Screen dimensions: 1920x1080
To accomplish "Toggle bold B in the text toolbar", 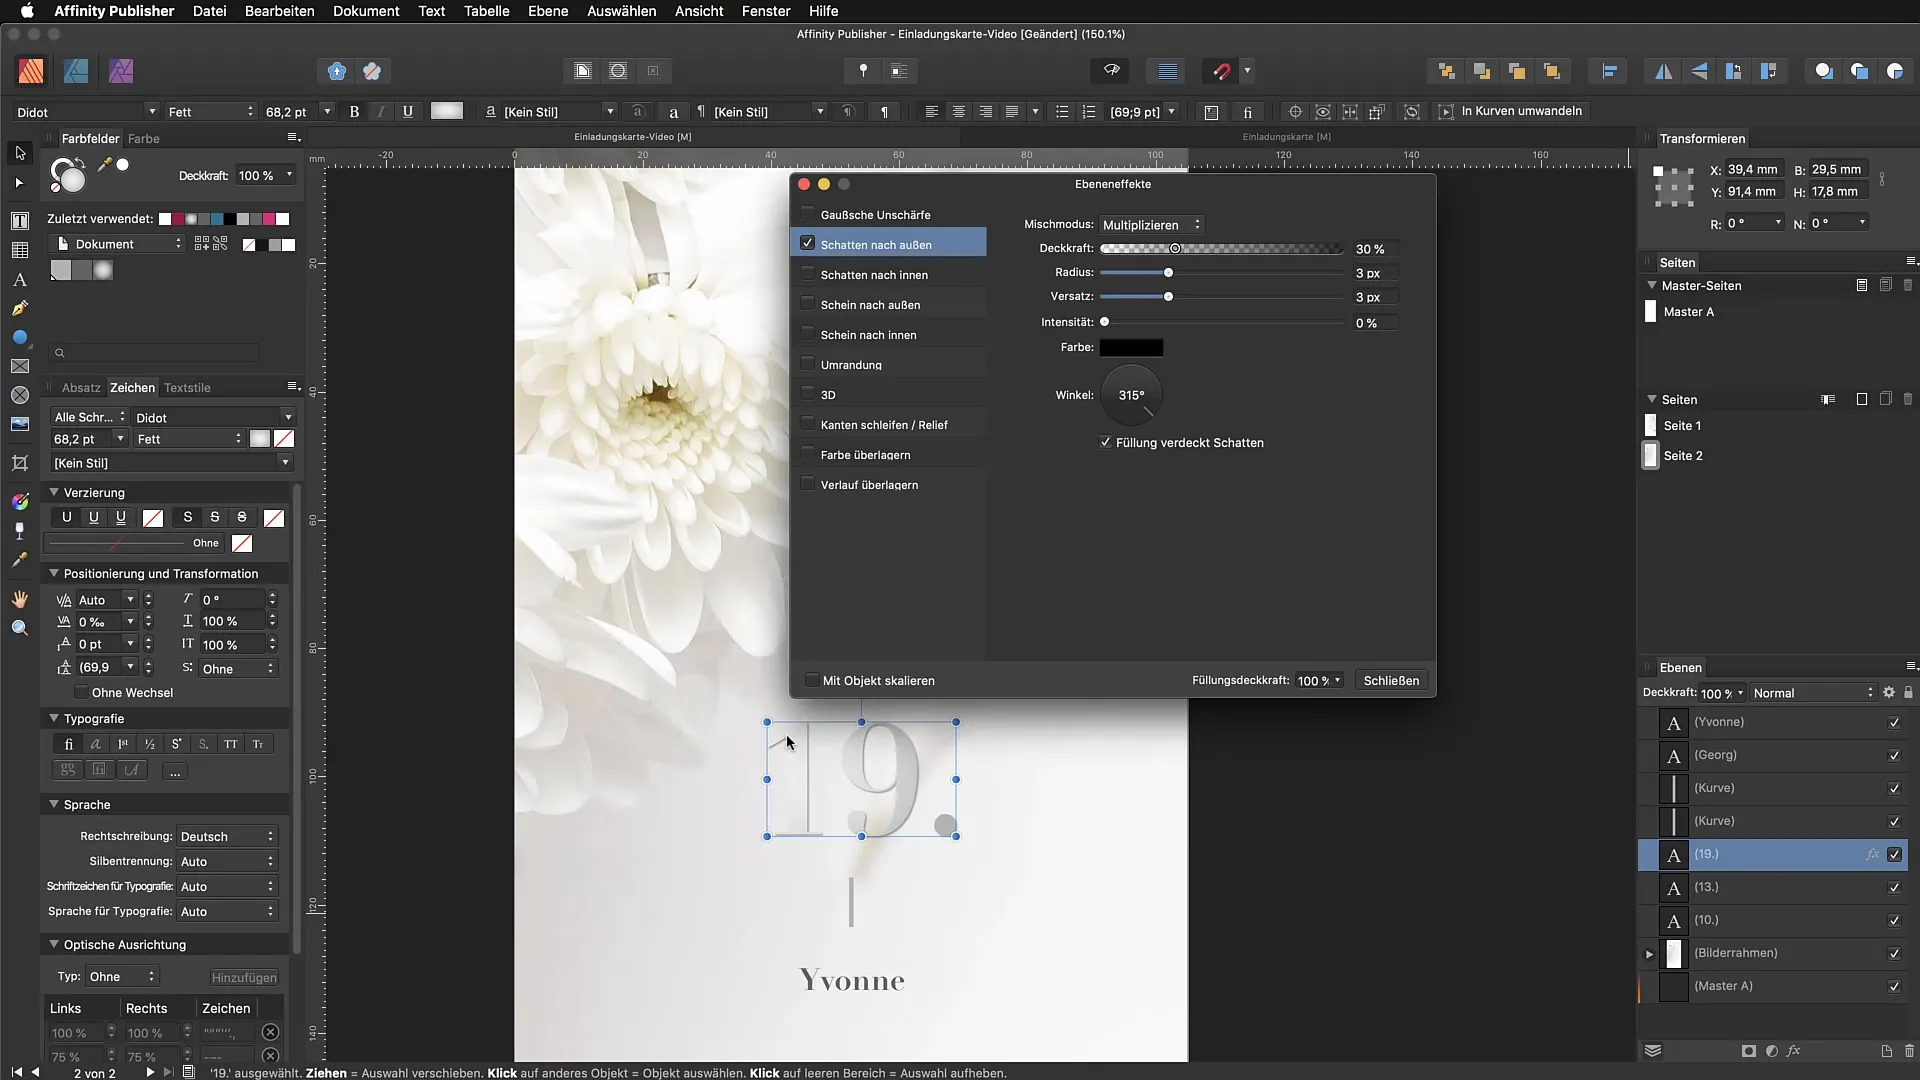I will tap(354, 112).
